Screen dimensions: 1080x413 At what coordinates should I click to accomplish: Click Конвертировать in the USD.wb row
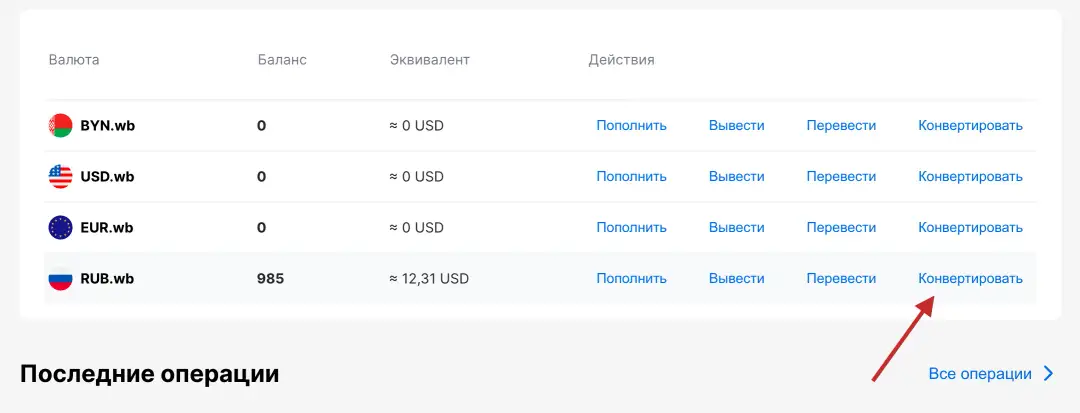pyautogui.click(x=970, y=177)
